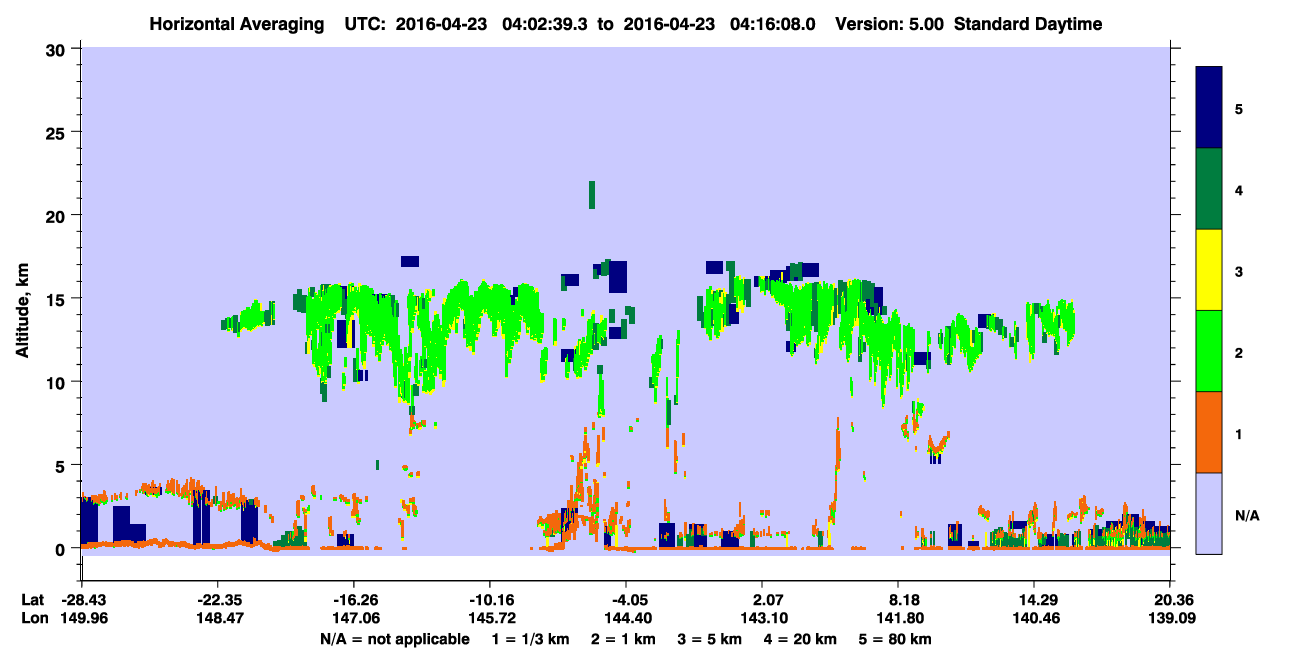This screenshot has width=1300, height=667.
Task: Click the longitude value 139.09
Action: click(1170, 619)
